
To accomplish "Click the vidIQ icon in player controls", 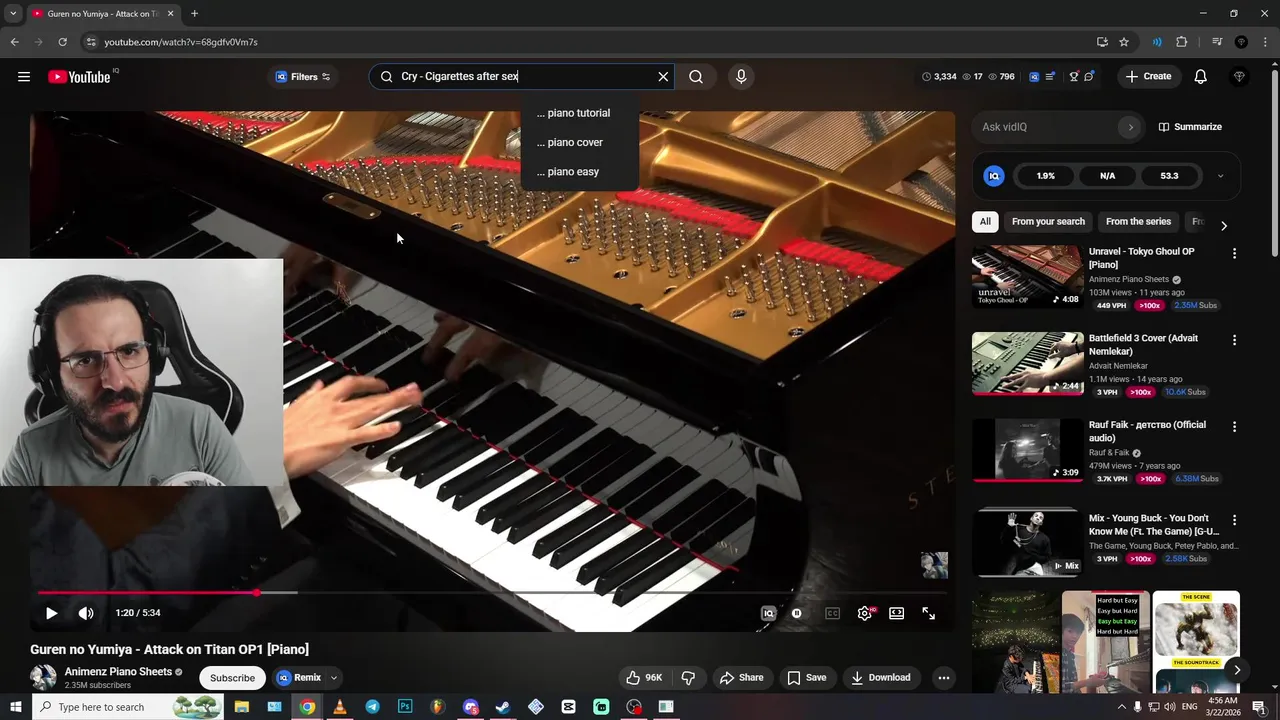I will [x=768, y=613].
